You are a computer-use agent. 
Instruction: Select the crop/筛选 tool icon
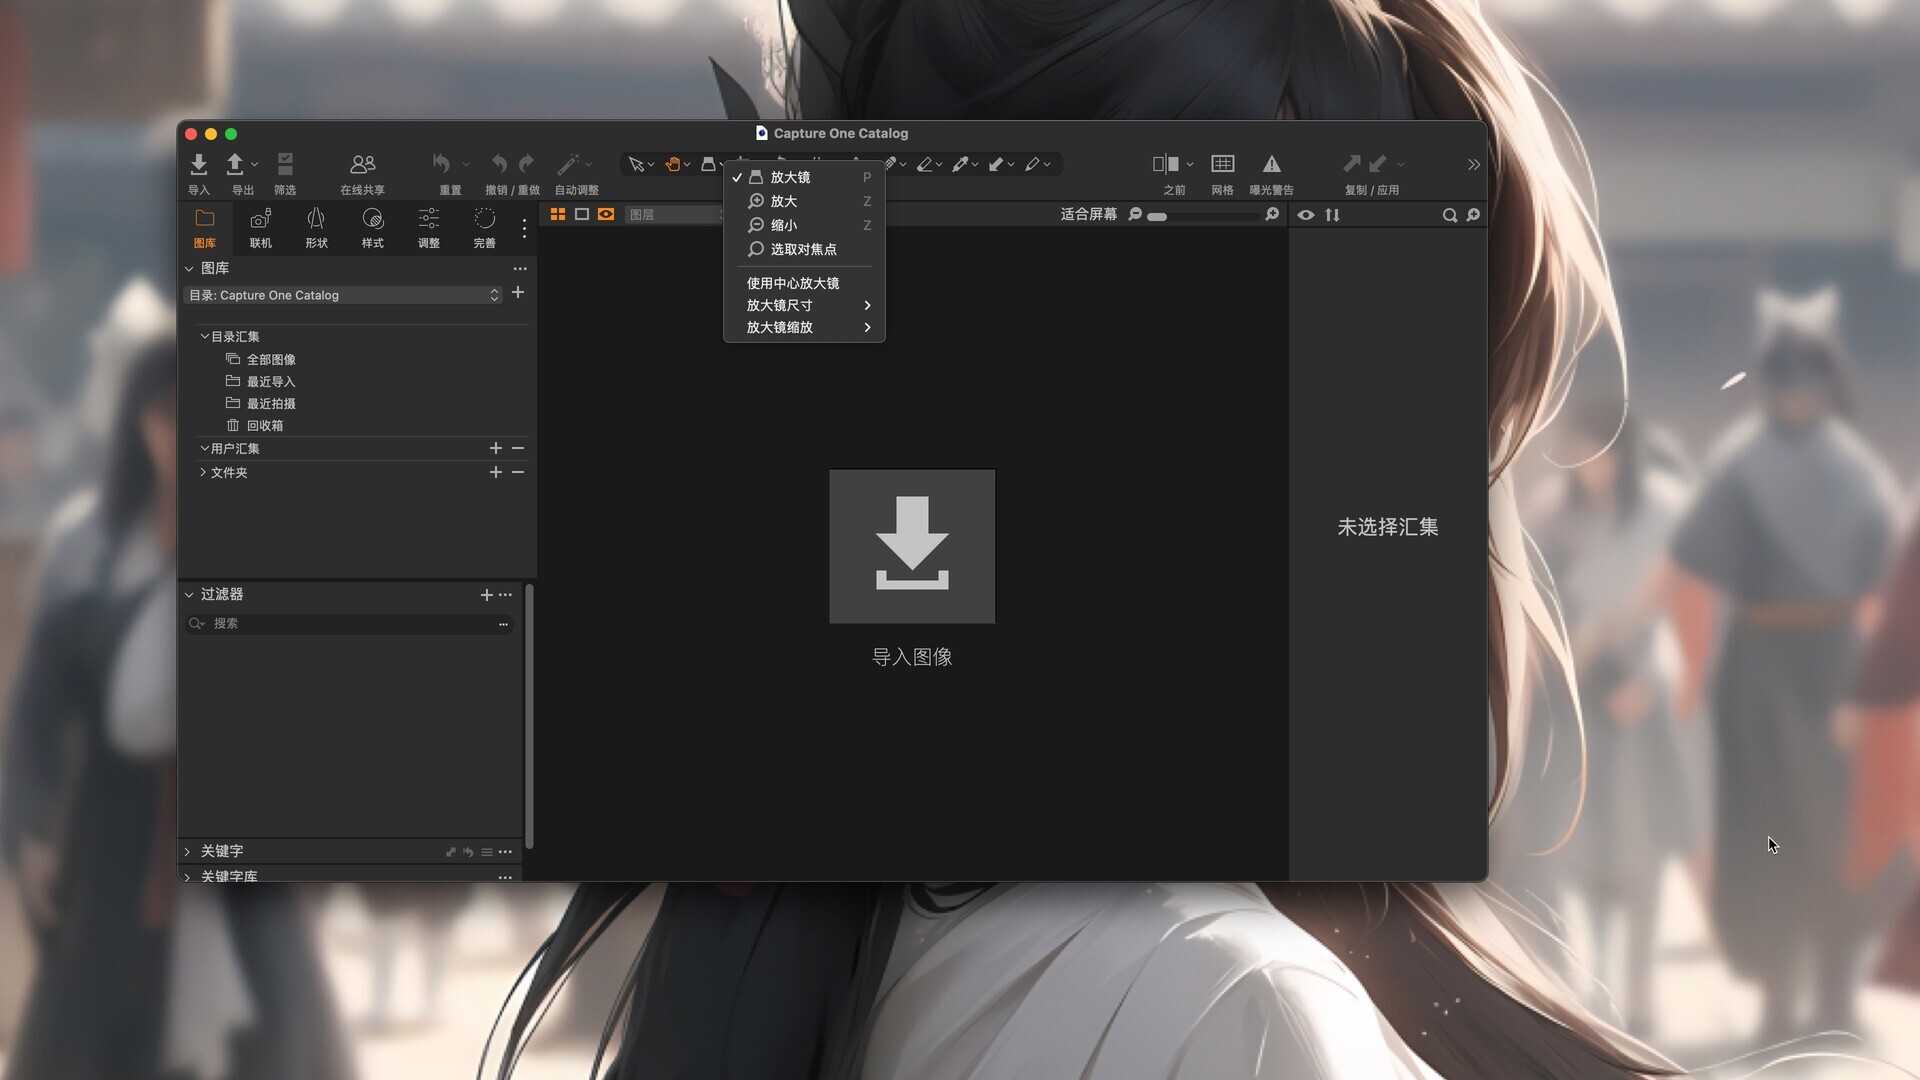pyautogui.click(x=285, y=164)
